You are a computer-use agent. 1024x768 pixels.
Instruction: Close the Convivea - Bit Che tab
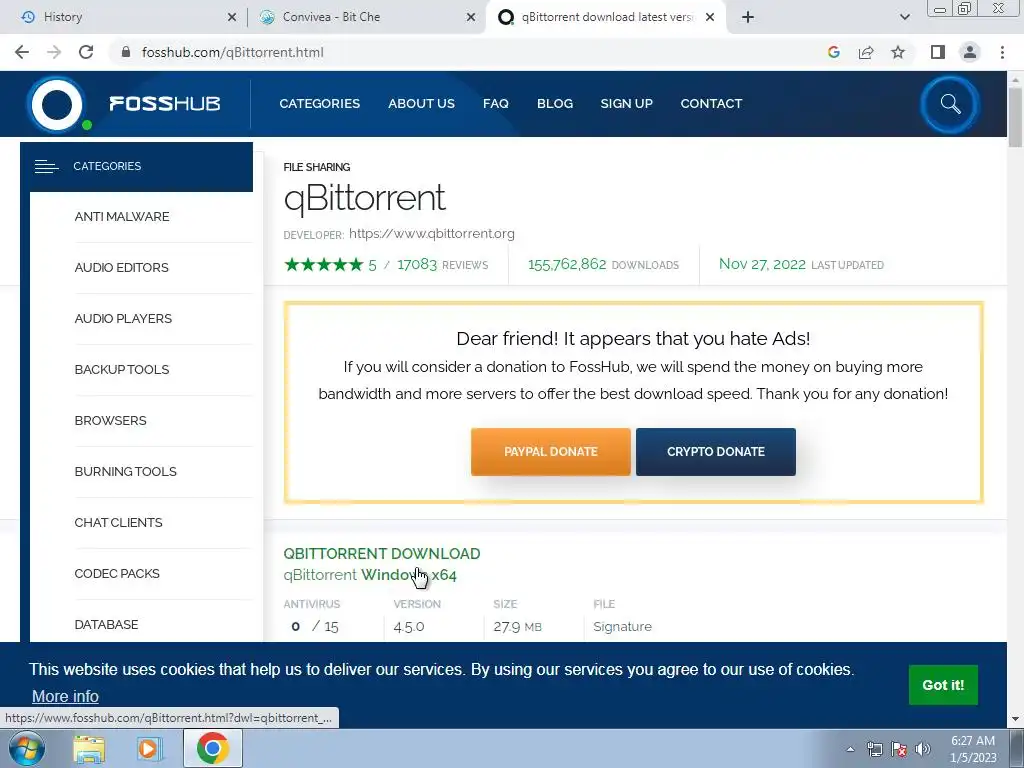pyautogui.click(x=471, y=17)
